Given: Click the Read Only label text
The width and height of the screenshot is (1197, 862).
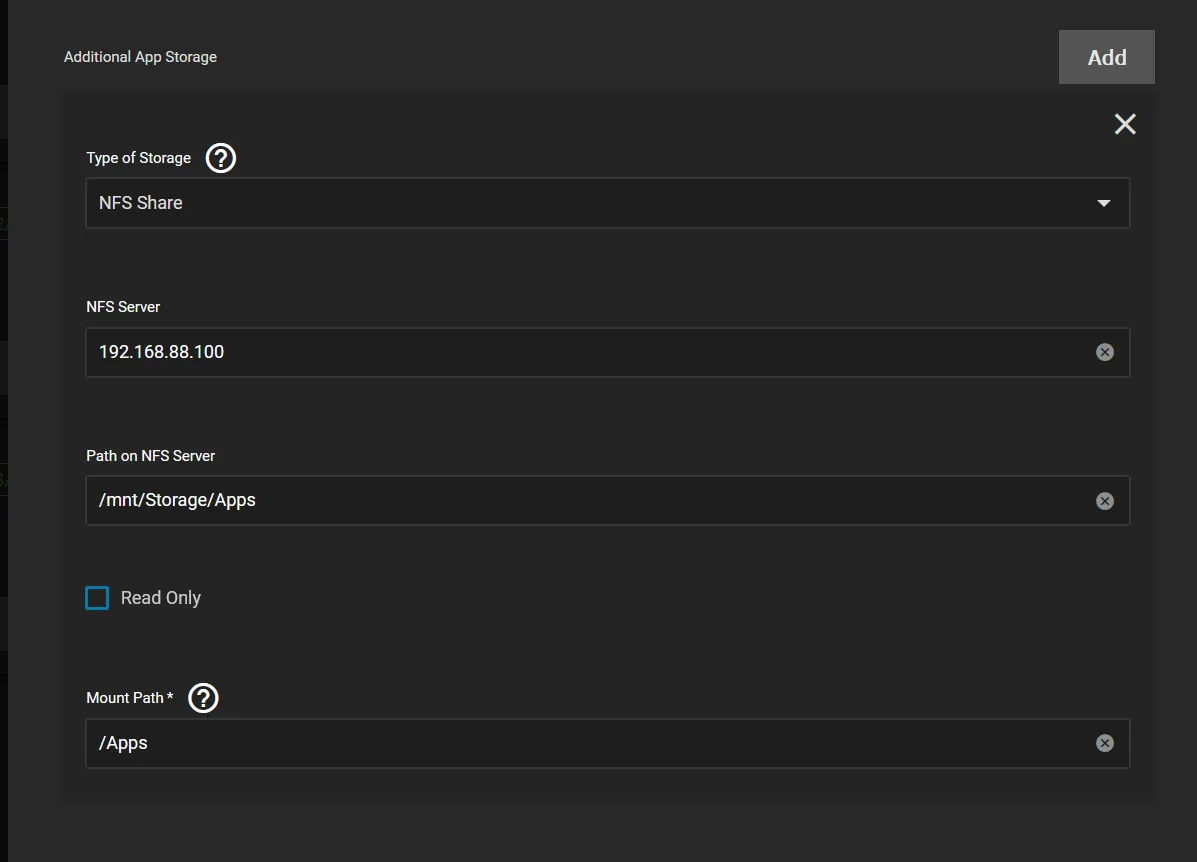Looking at the screenshot, I should [161, 598].
